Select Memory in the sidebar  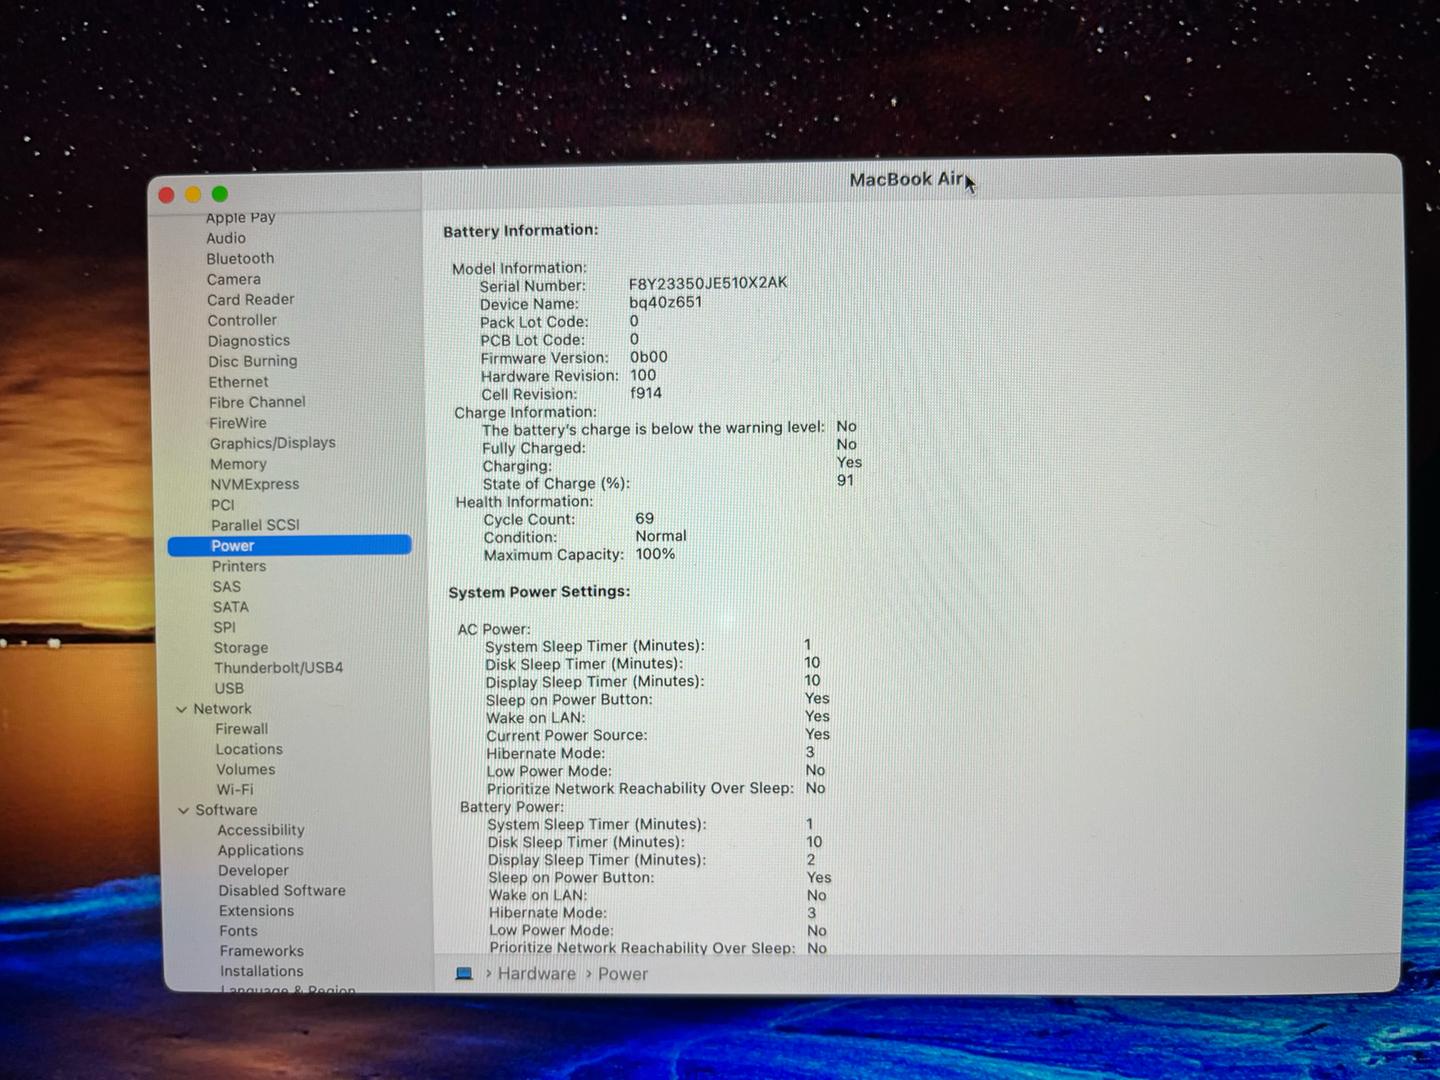coord(238,464)
